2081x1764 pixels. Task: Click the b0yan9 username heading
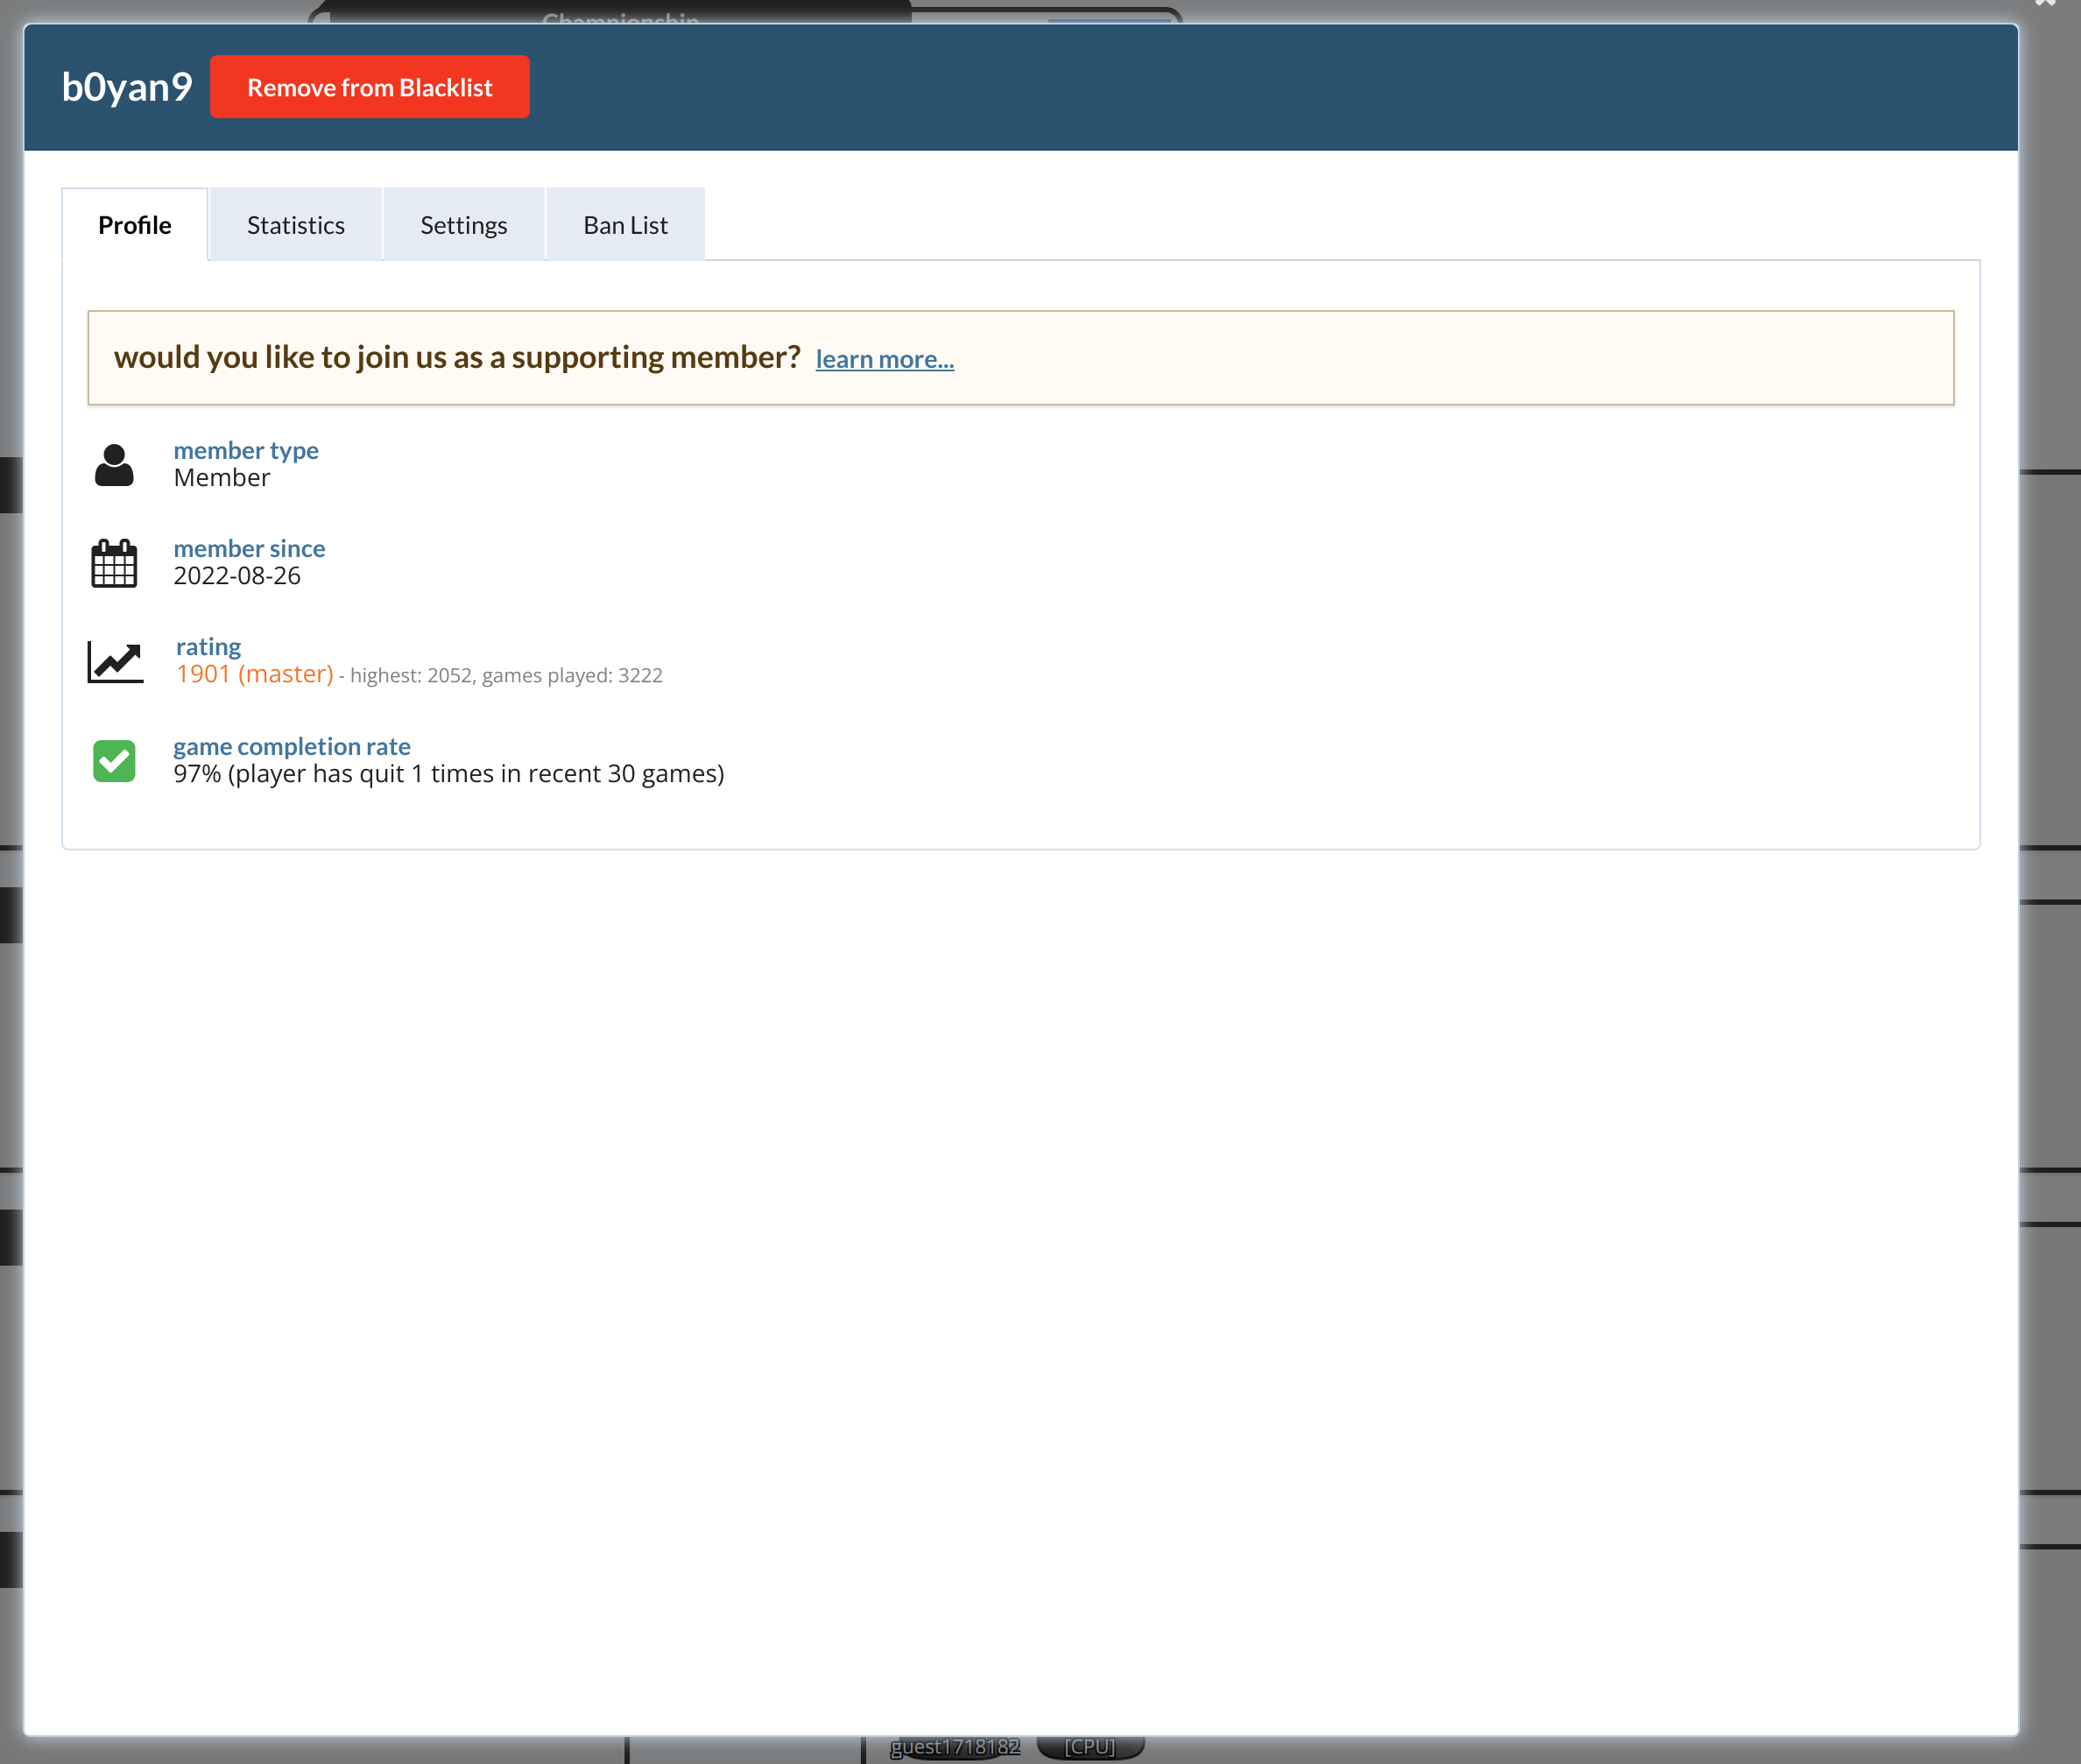(127, 87)
